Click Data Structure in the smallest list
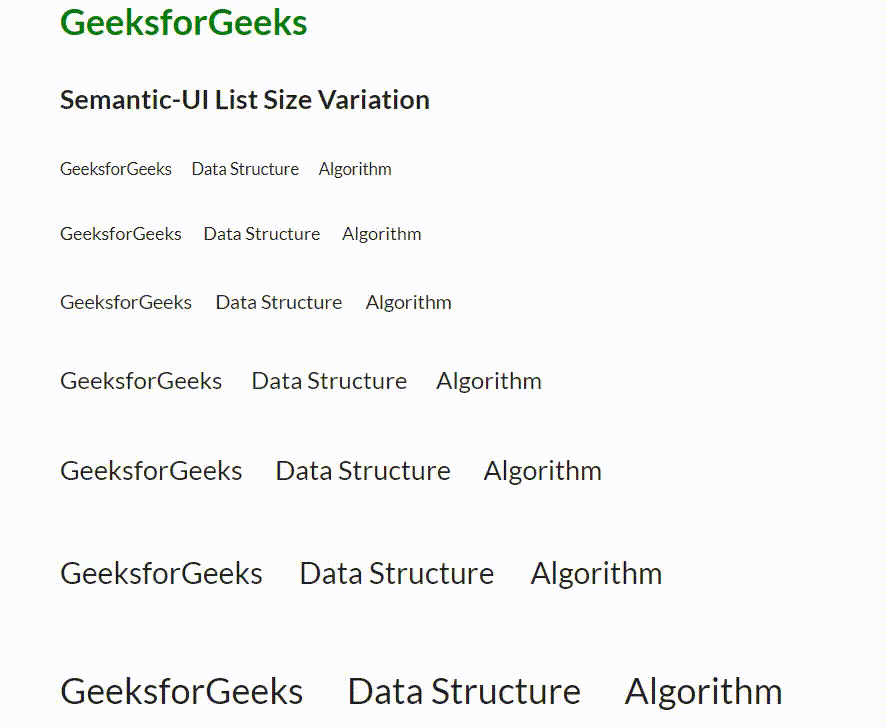This screenshot has height=728, width=886. 245,169
